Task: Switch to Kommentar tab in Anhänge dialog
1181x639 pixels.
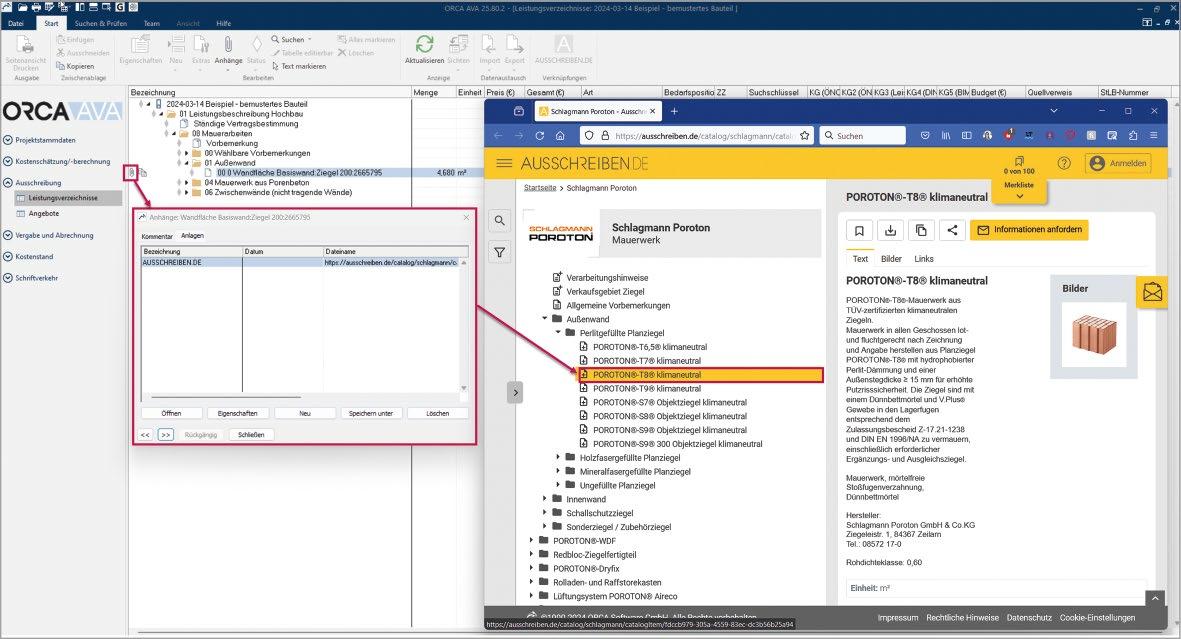Action: [157, 236]
